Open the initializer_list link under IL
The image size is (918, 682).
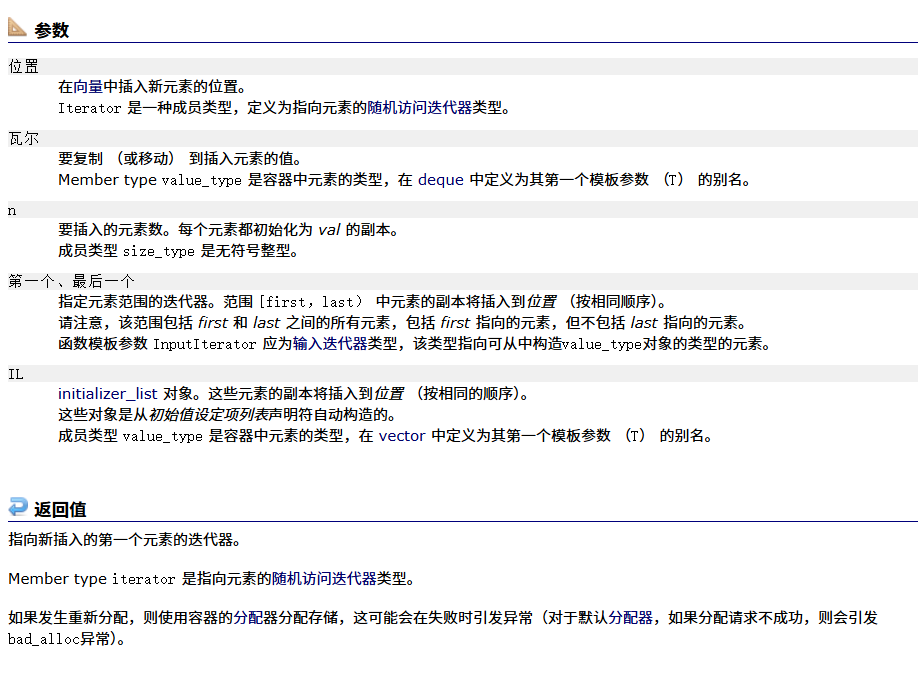click(x=108, y=393)
